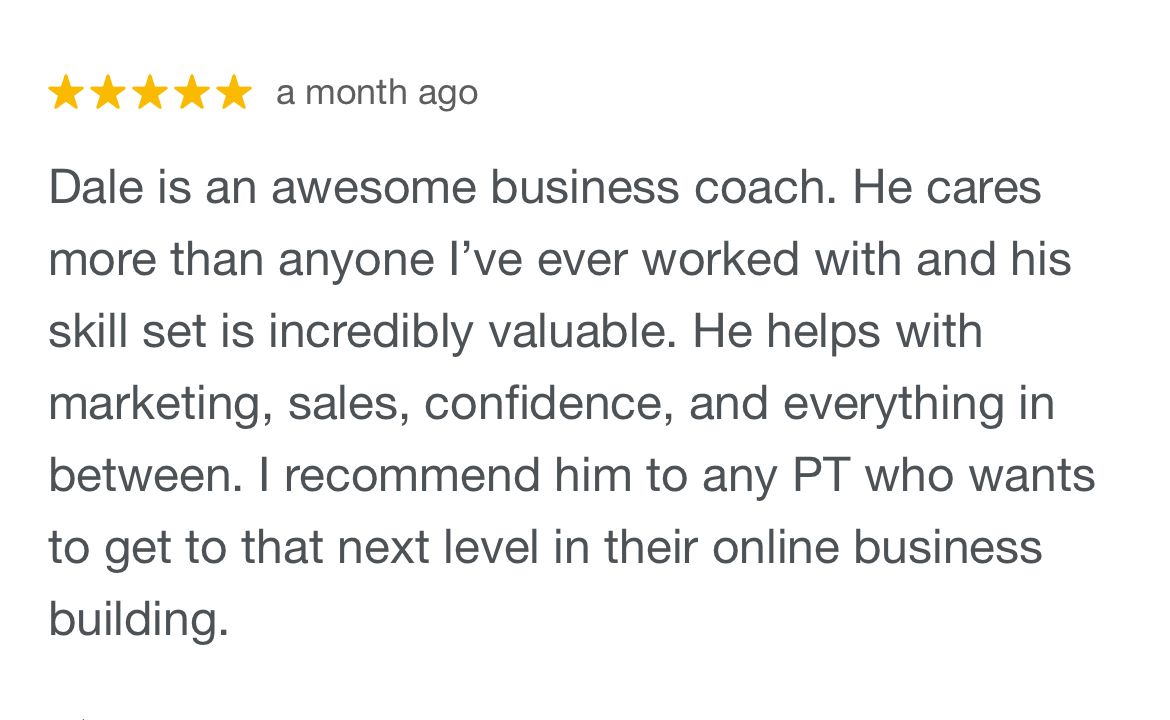The height and width of the screenshot is (720, 1170).
Task: Click the fifth (last) rating star
Action: click(234, 93)
